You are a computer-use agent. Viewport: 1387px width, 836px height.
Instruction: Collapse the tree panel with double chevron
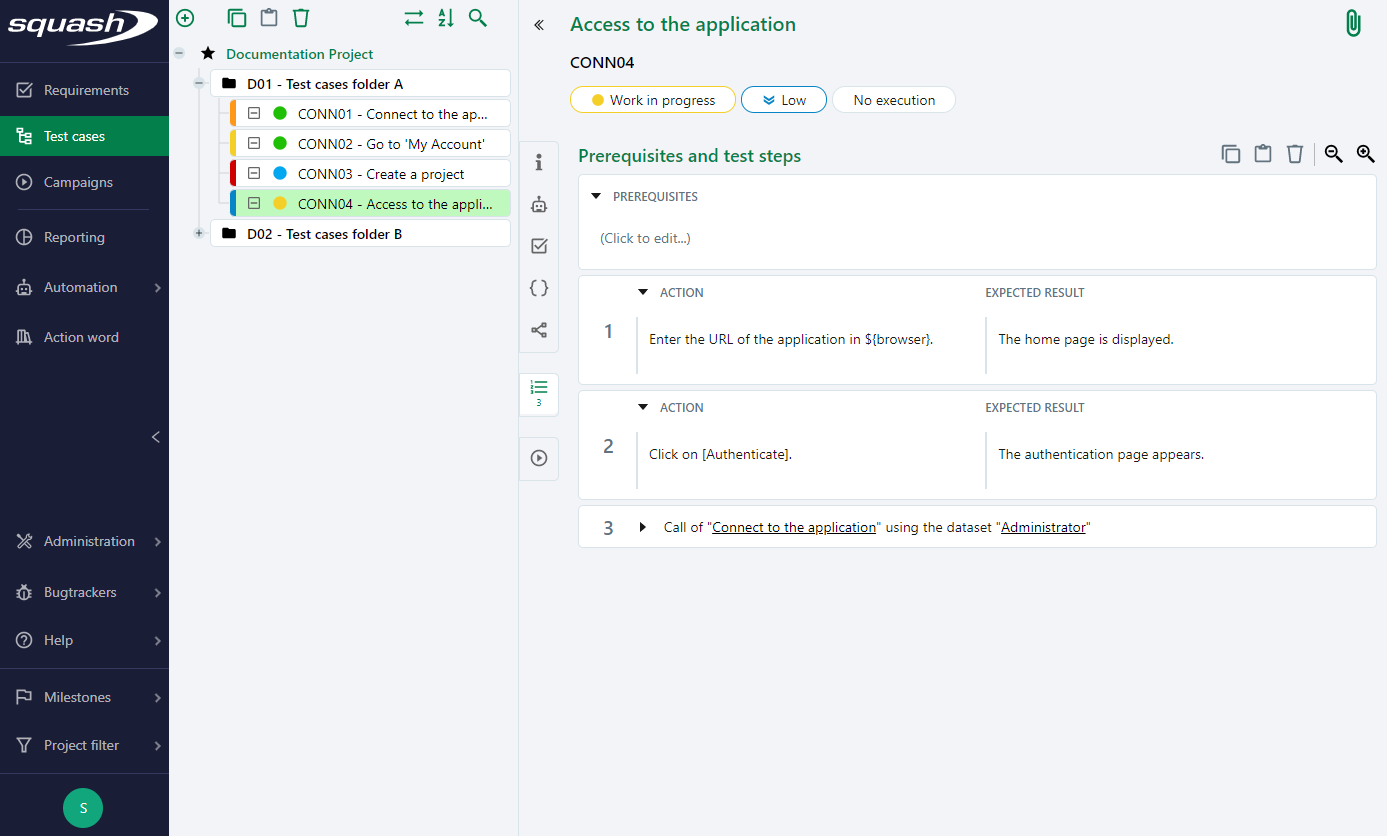[x=539, y=25]
